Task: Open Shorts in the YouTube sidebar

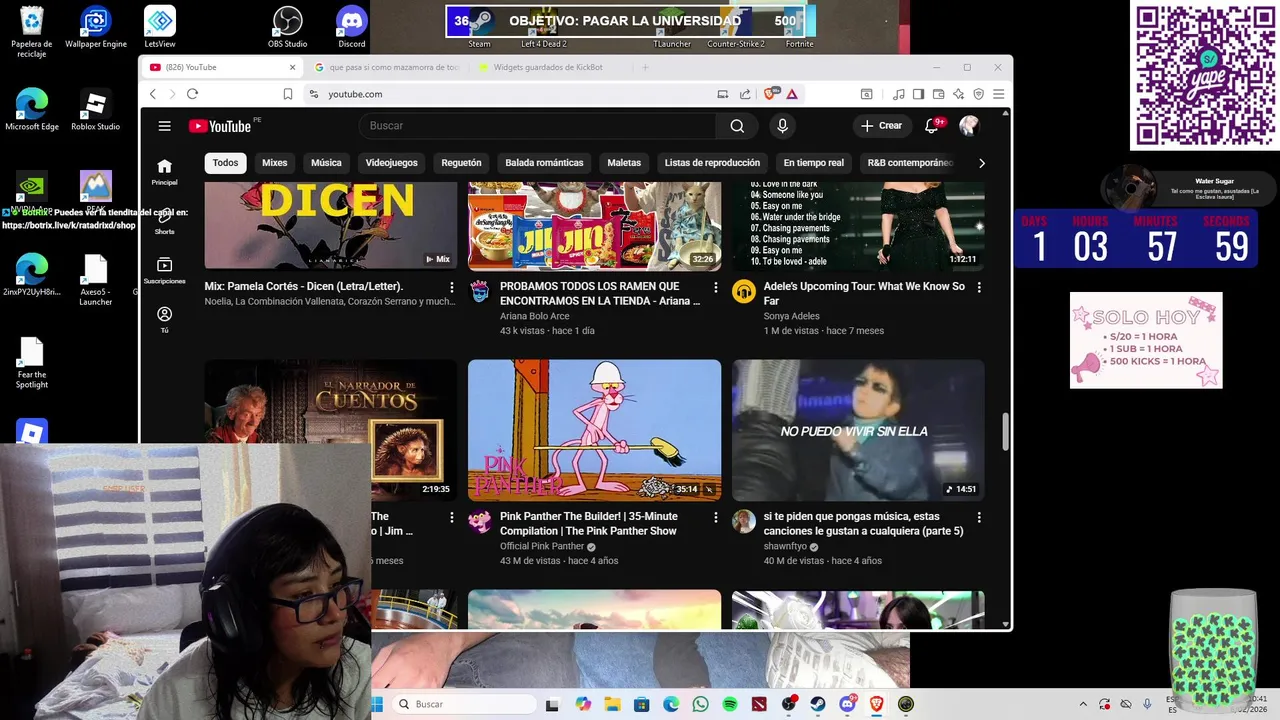Action: coord(164,221)
